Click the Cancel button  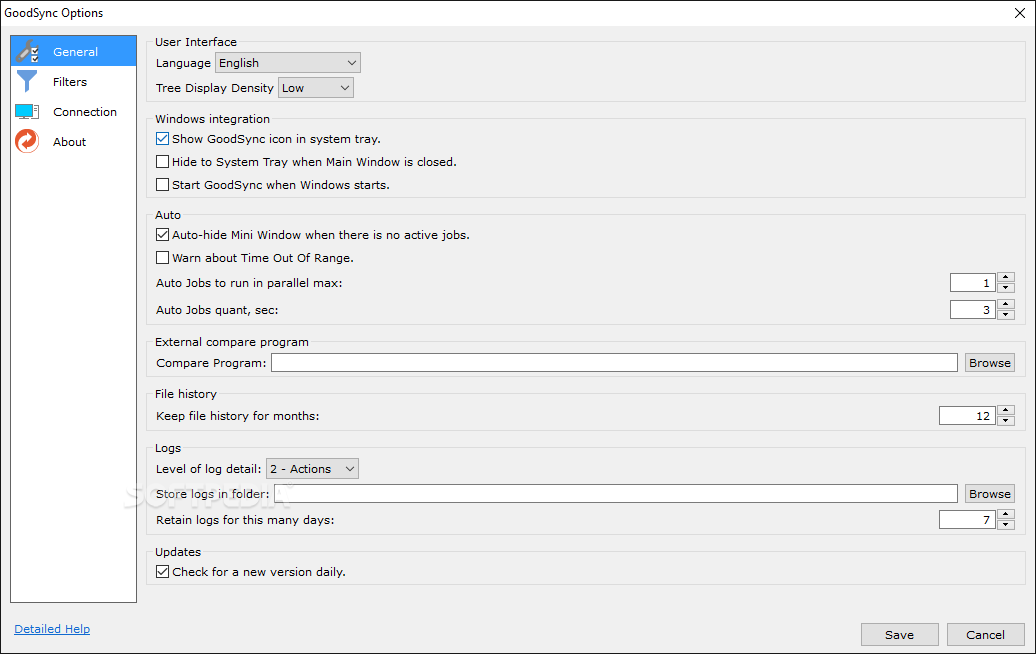[x=985, y=635]
